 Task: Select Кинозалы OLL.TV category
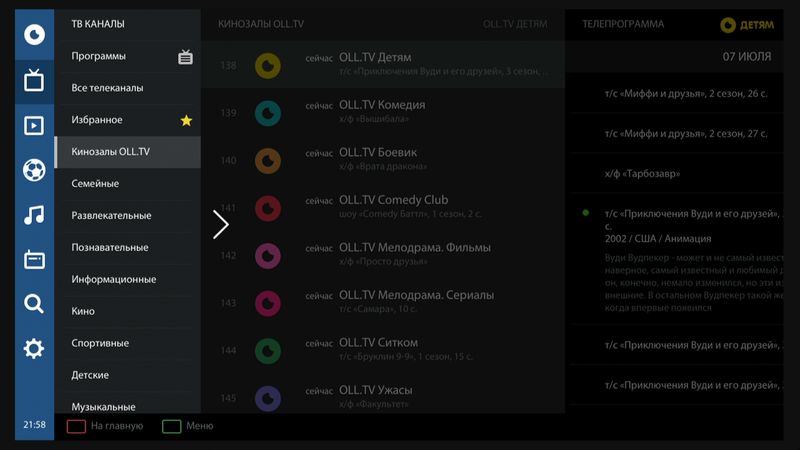click(110, 152)
